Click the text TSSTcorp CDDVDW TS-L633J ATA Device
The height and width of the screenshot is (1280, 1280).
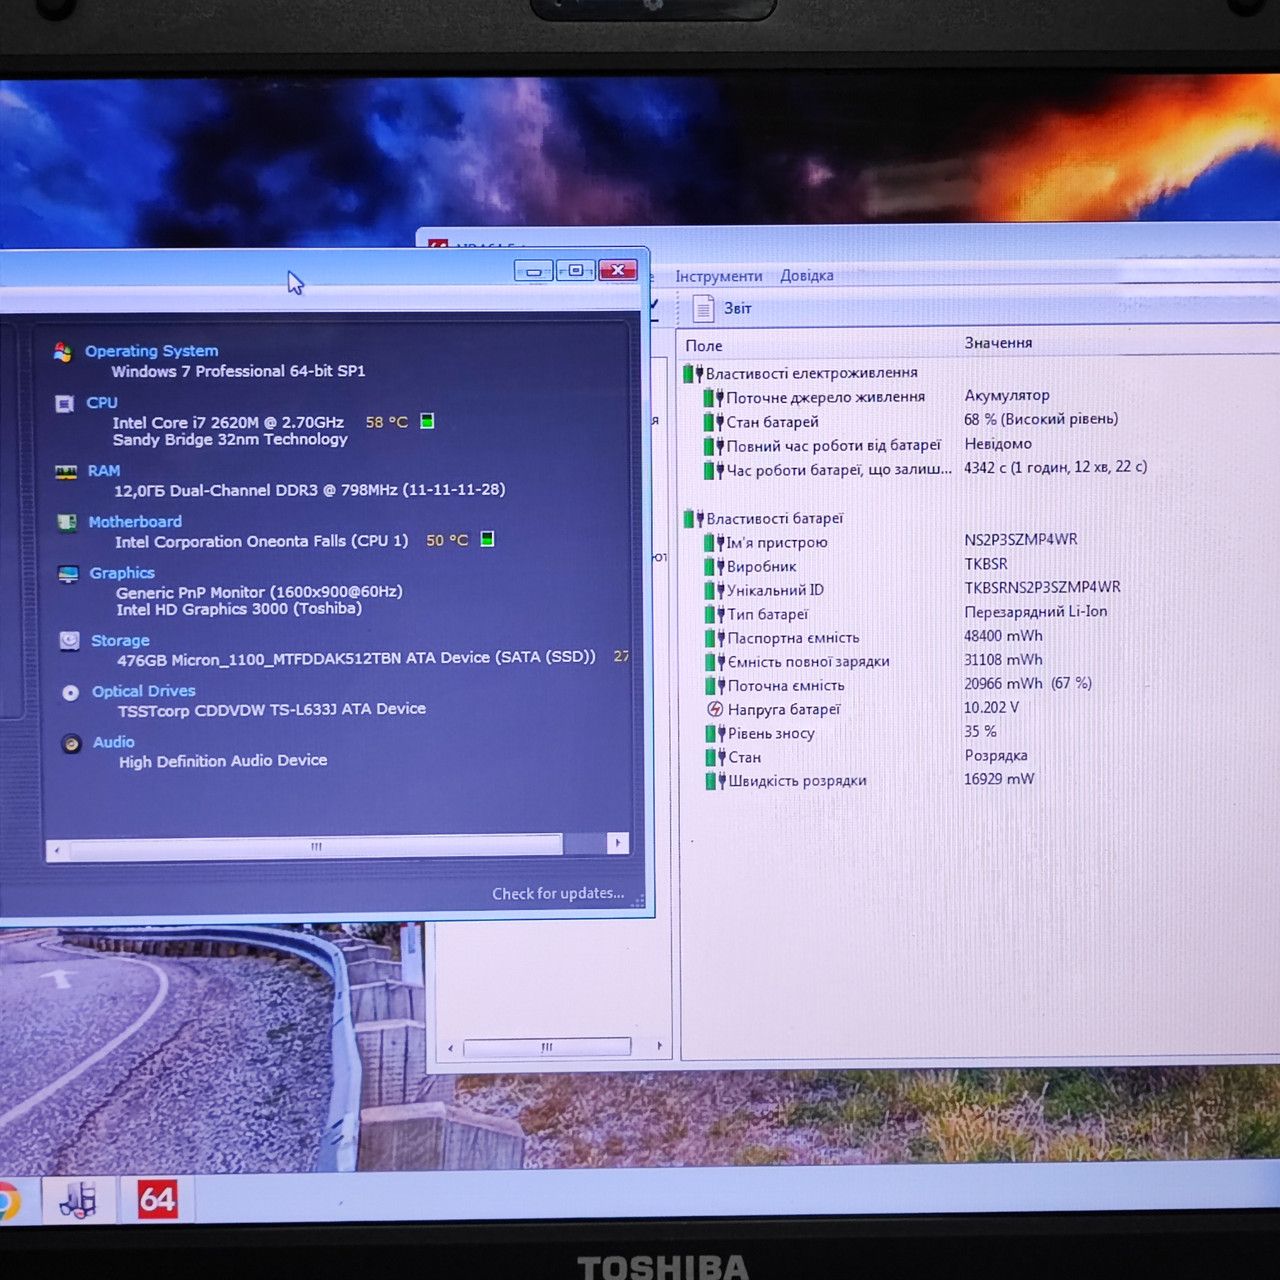click(272, 710)
